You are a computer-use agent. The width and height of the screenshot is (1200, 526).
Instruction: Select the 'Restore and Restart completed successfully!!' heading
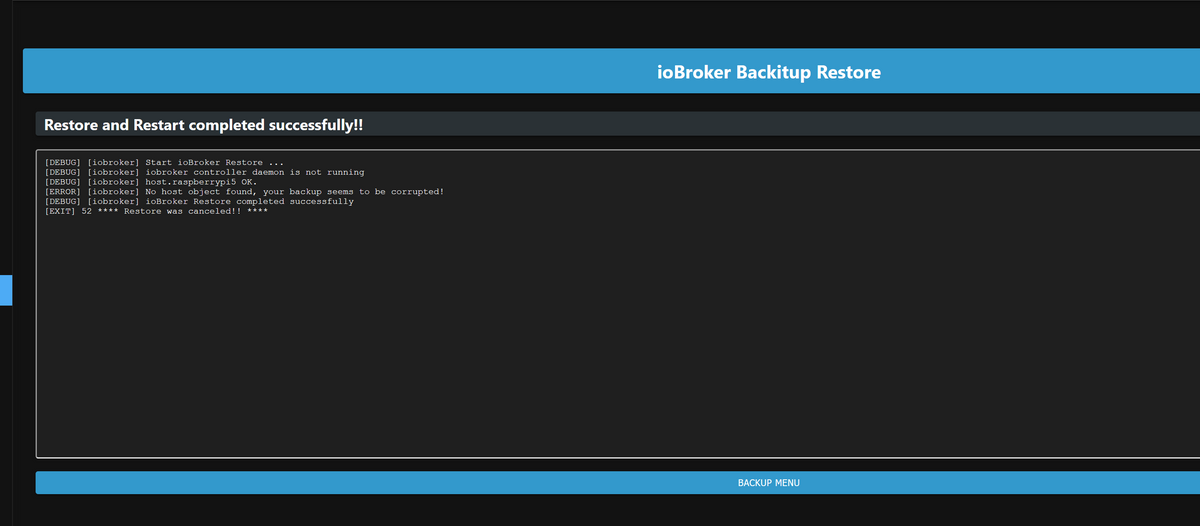(x=203, y=125)
